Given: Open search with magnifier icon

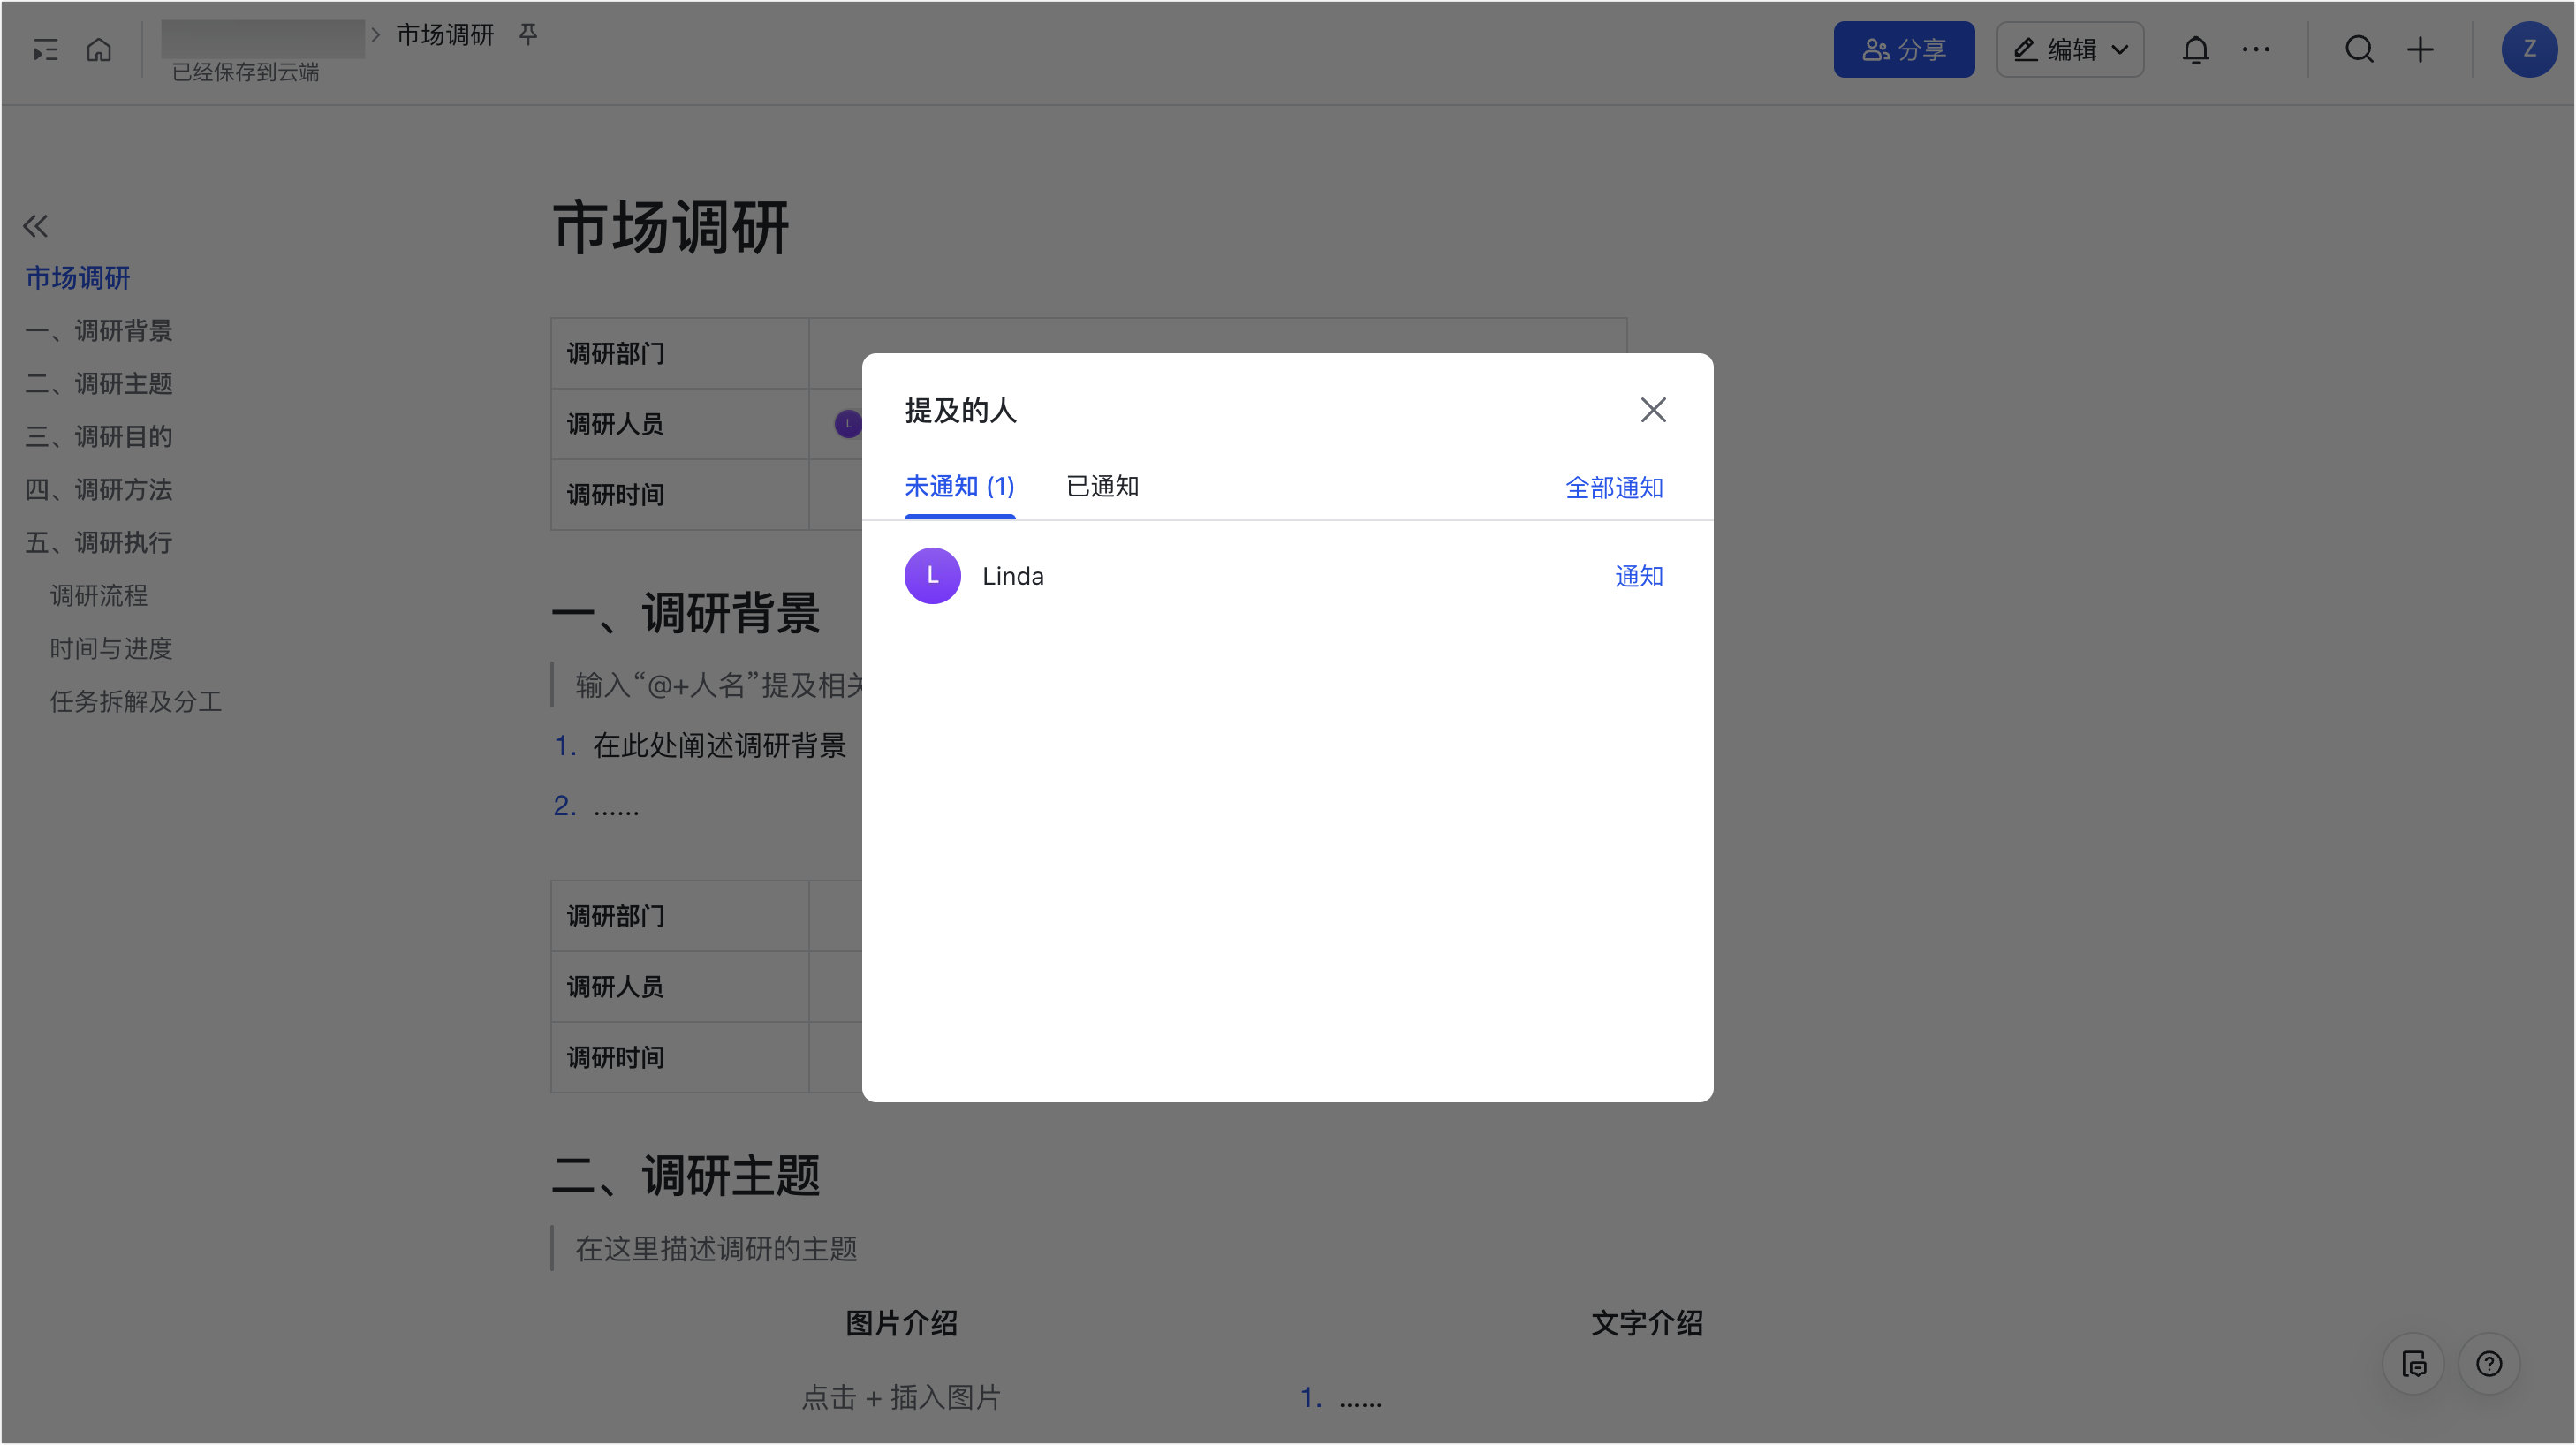Looking at the screenshot, I should (2359, 49).
